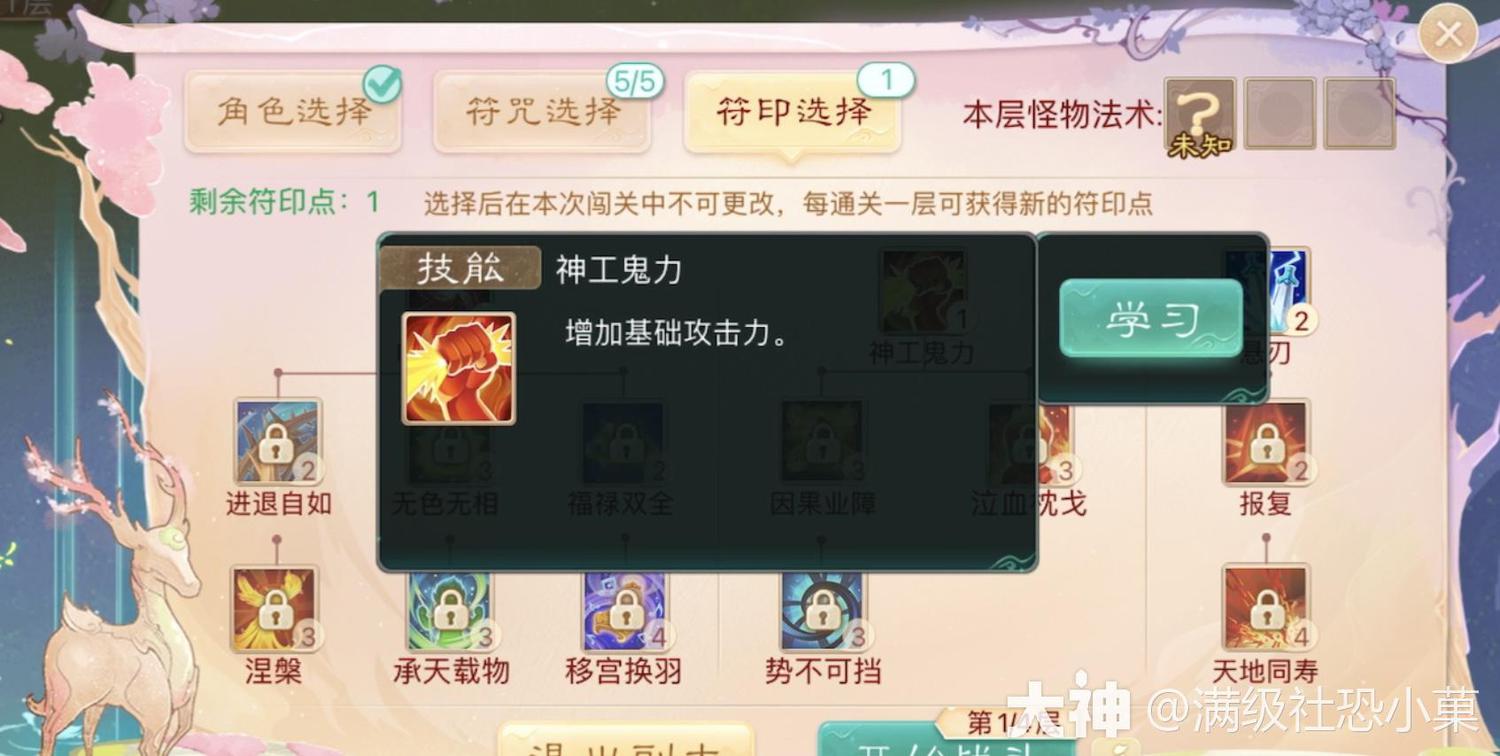Tap the 势不可挡 locked skill icon
The width and height of the screenshot is (1500, 756).
822,610
